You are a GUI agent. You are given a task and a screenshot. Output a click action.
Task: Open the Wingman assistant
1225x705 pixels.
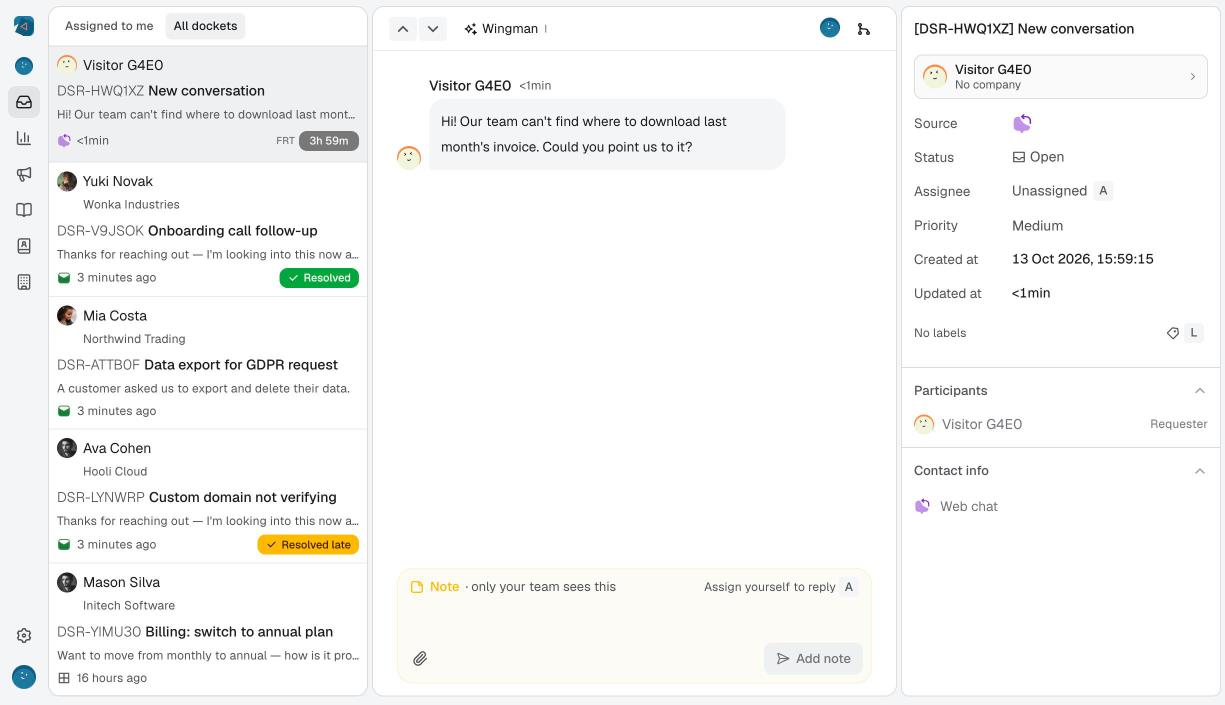pos(501,29)
